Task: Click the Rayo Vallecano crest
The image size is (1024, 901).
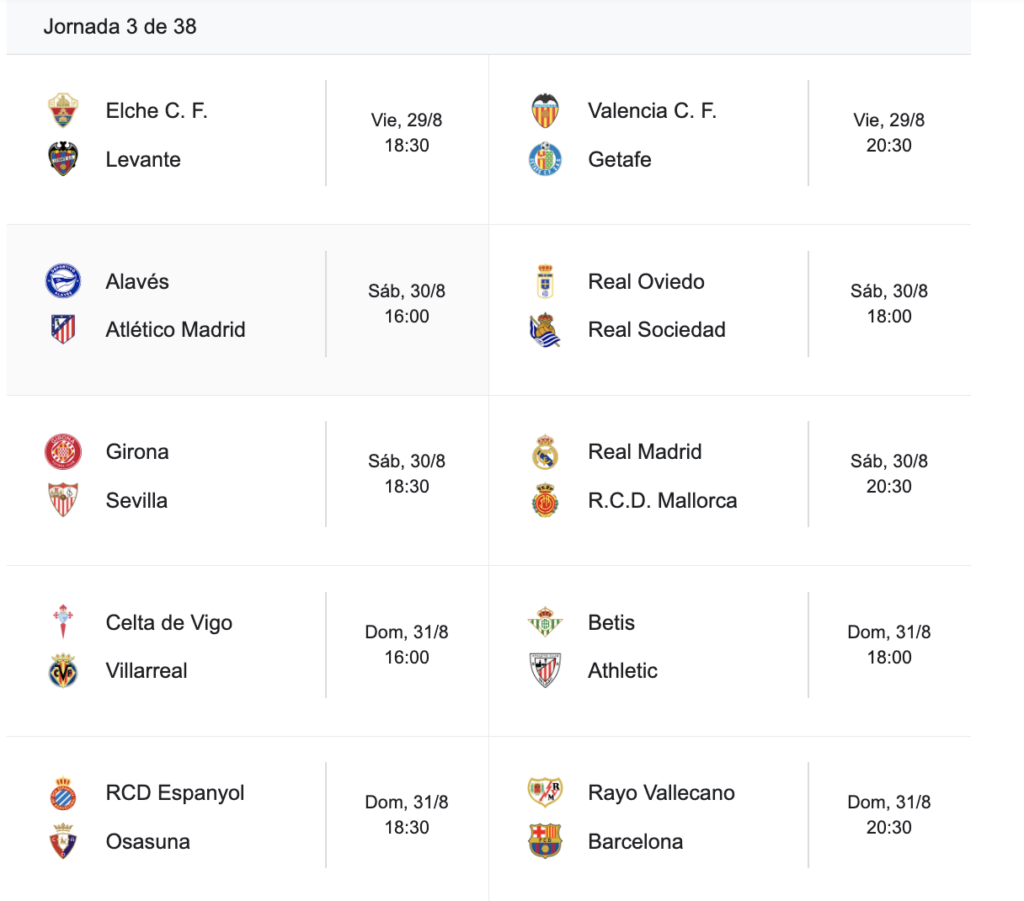Action: [x=545, y=792]
